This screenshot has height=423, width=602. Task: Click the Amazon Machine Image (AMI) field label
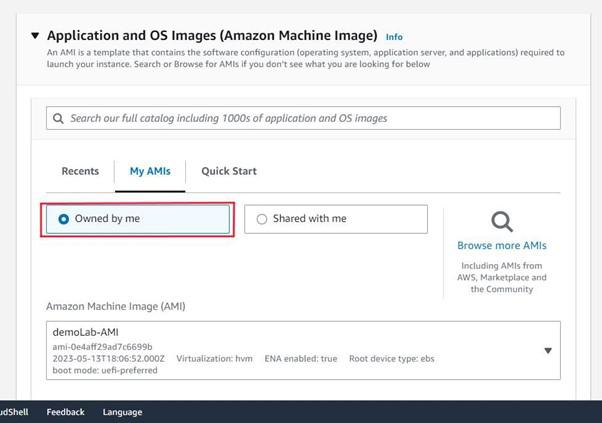115,306
